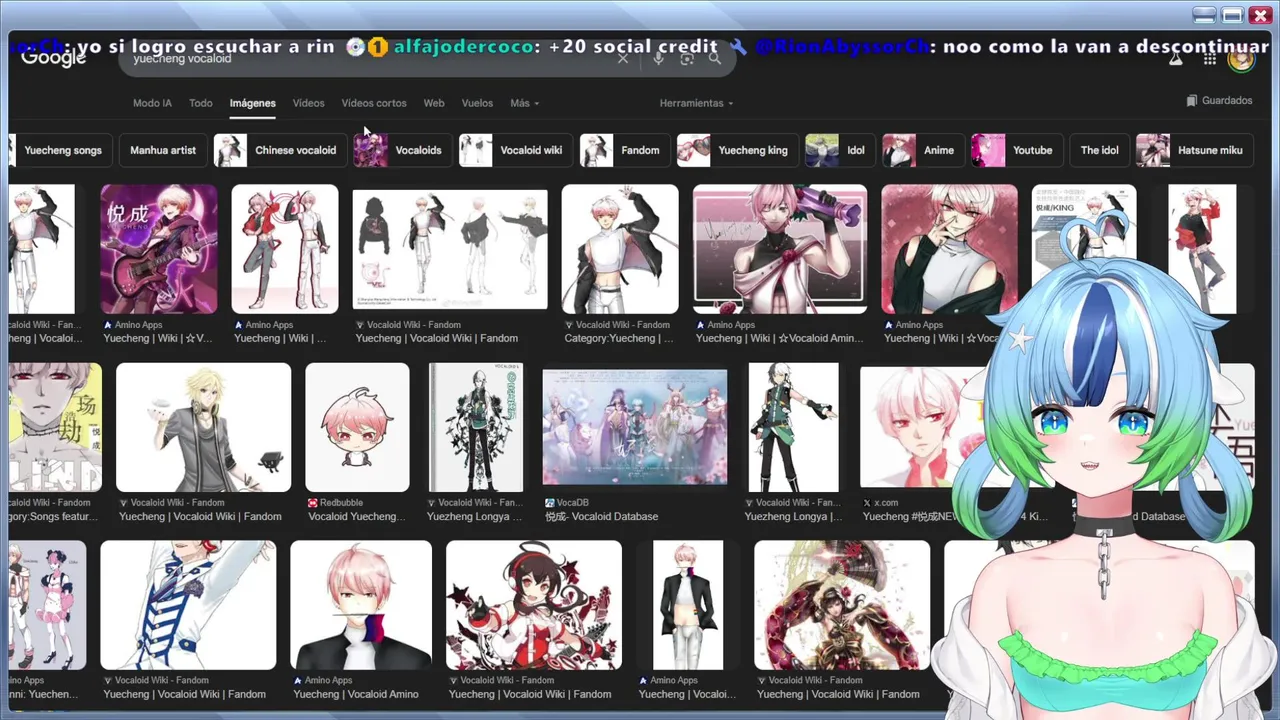Open Google Lens image search icon
The height and width of the screenshot is (720, 1280).
pyautogui.click(x=687, y=59)
